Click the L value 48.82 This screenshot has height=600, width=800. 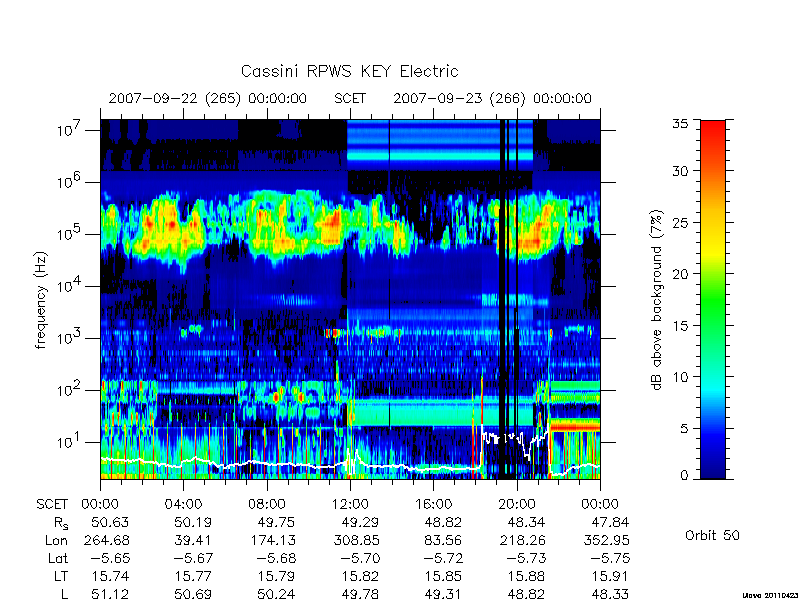(x=526, y=594)
